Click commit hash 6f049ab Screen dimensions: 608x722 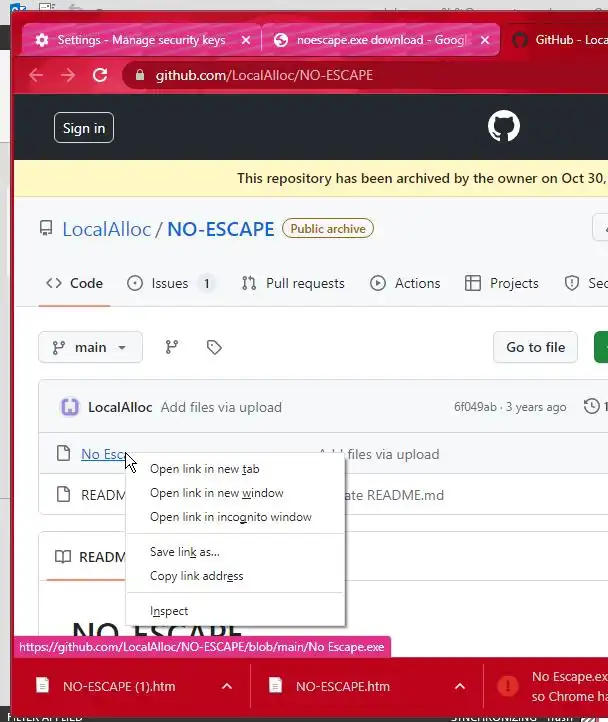coord(475,407)
